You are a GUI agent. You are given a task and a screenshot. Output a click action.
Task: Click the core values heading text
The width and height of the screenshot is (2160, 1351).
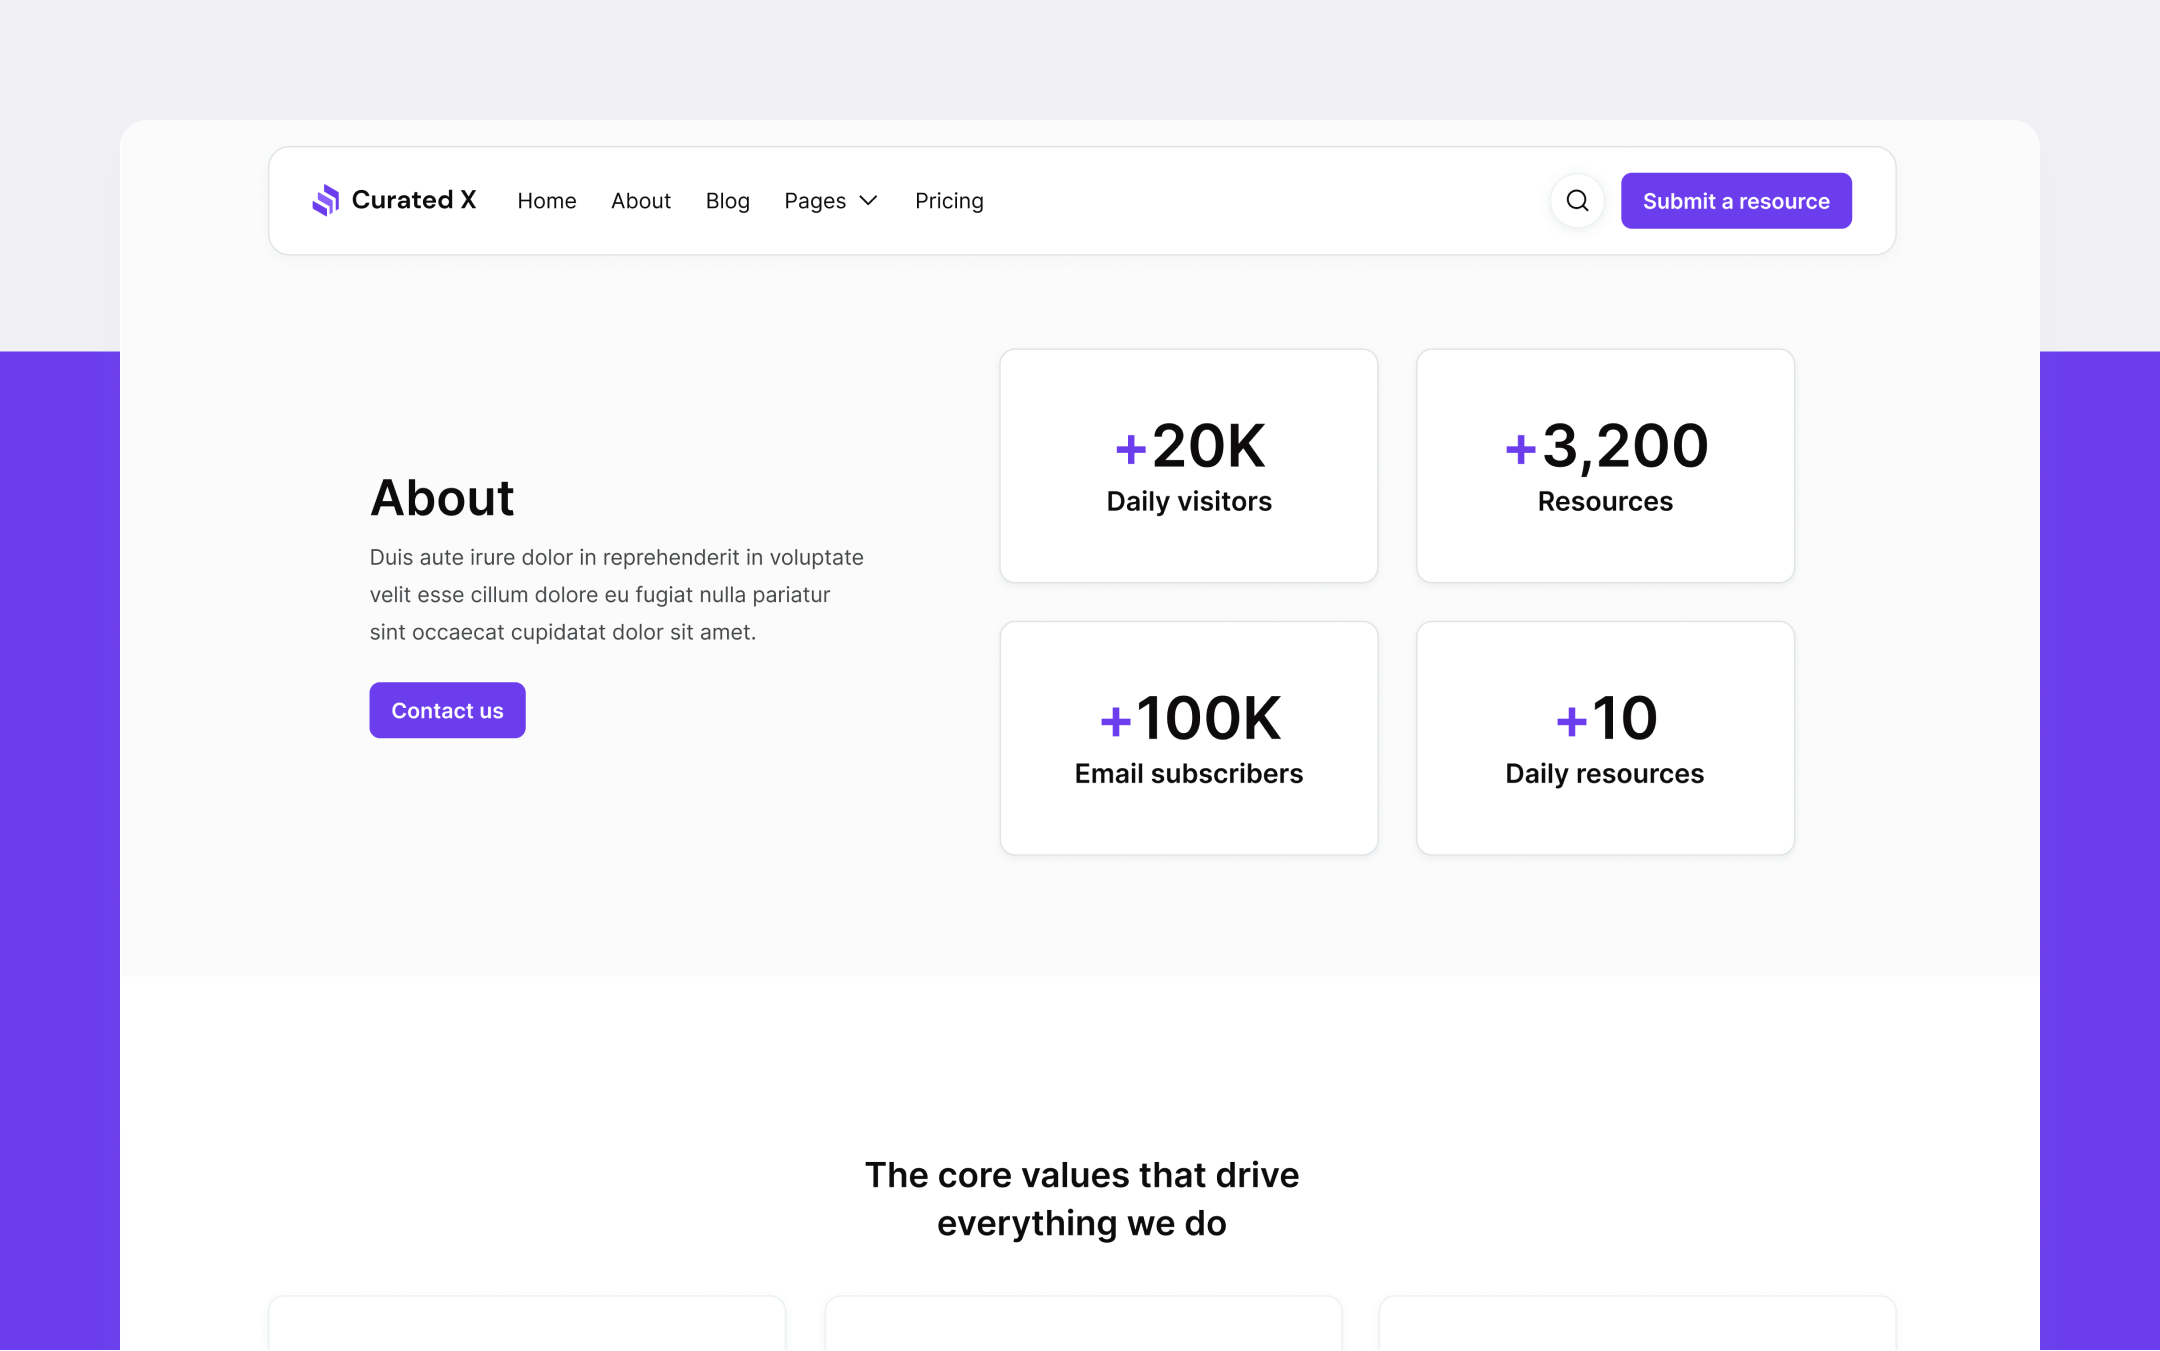click(x=1082, y=1198)
